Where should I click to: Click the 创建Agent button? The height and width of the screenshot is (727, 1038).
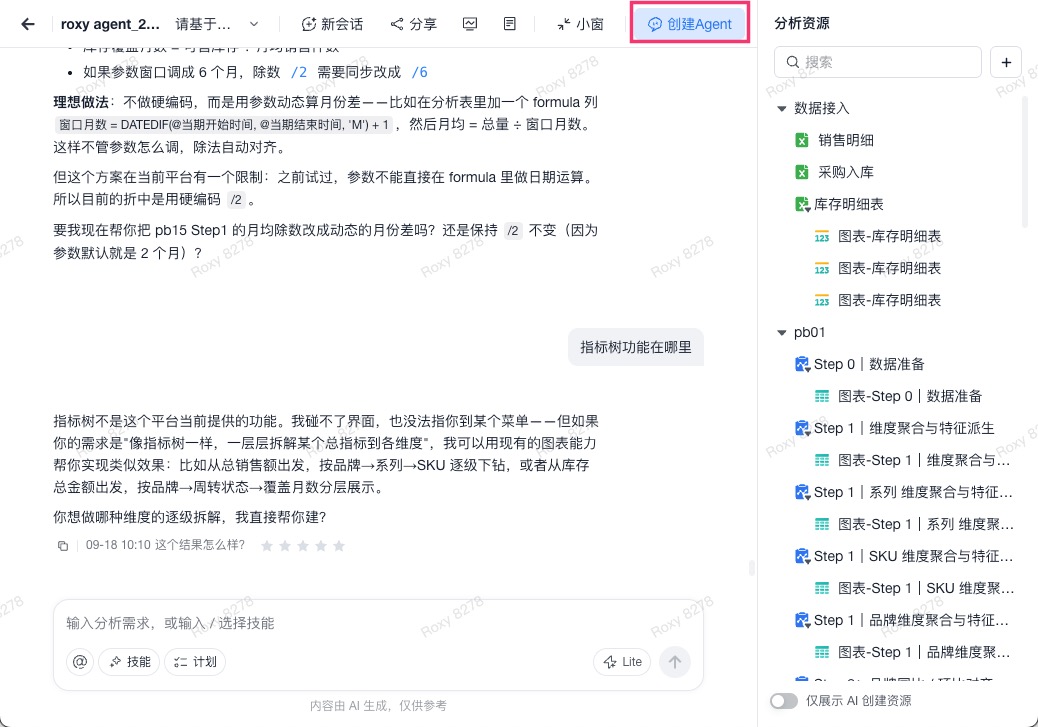[x=690, y=24]
